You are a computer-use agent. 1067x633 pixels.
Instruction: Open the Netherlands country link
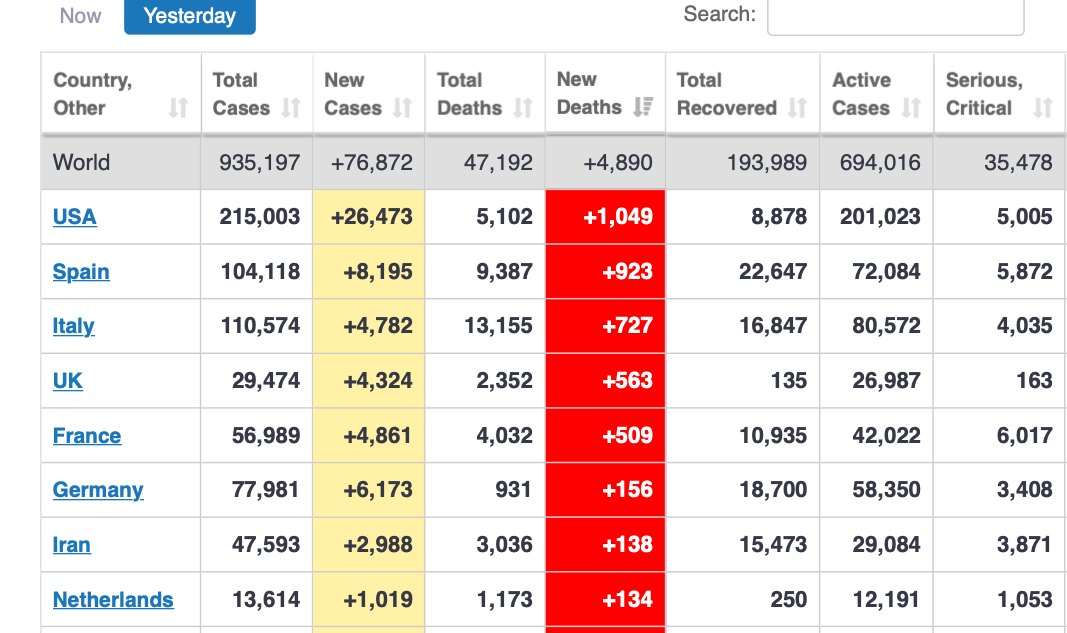click(113, 600)
